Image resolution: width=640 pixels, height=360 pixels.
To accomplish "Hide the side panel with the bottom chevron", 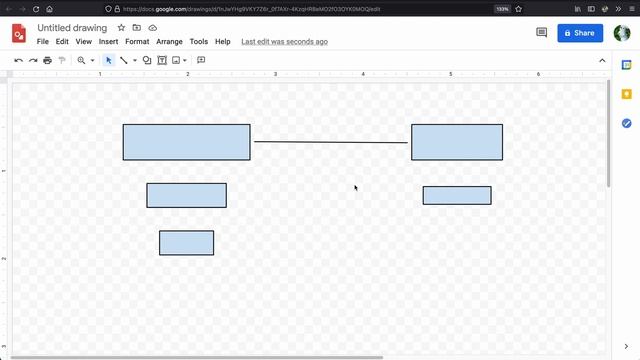I will point(627,346).
